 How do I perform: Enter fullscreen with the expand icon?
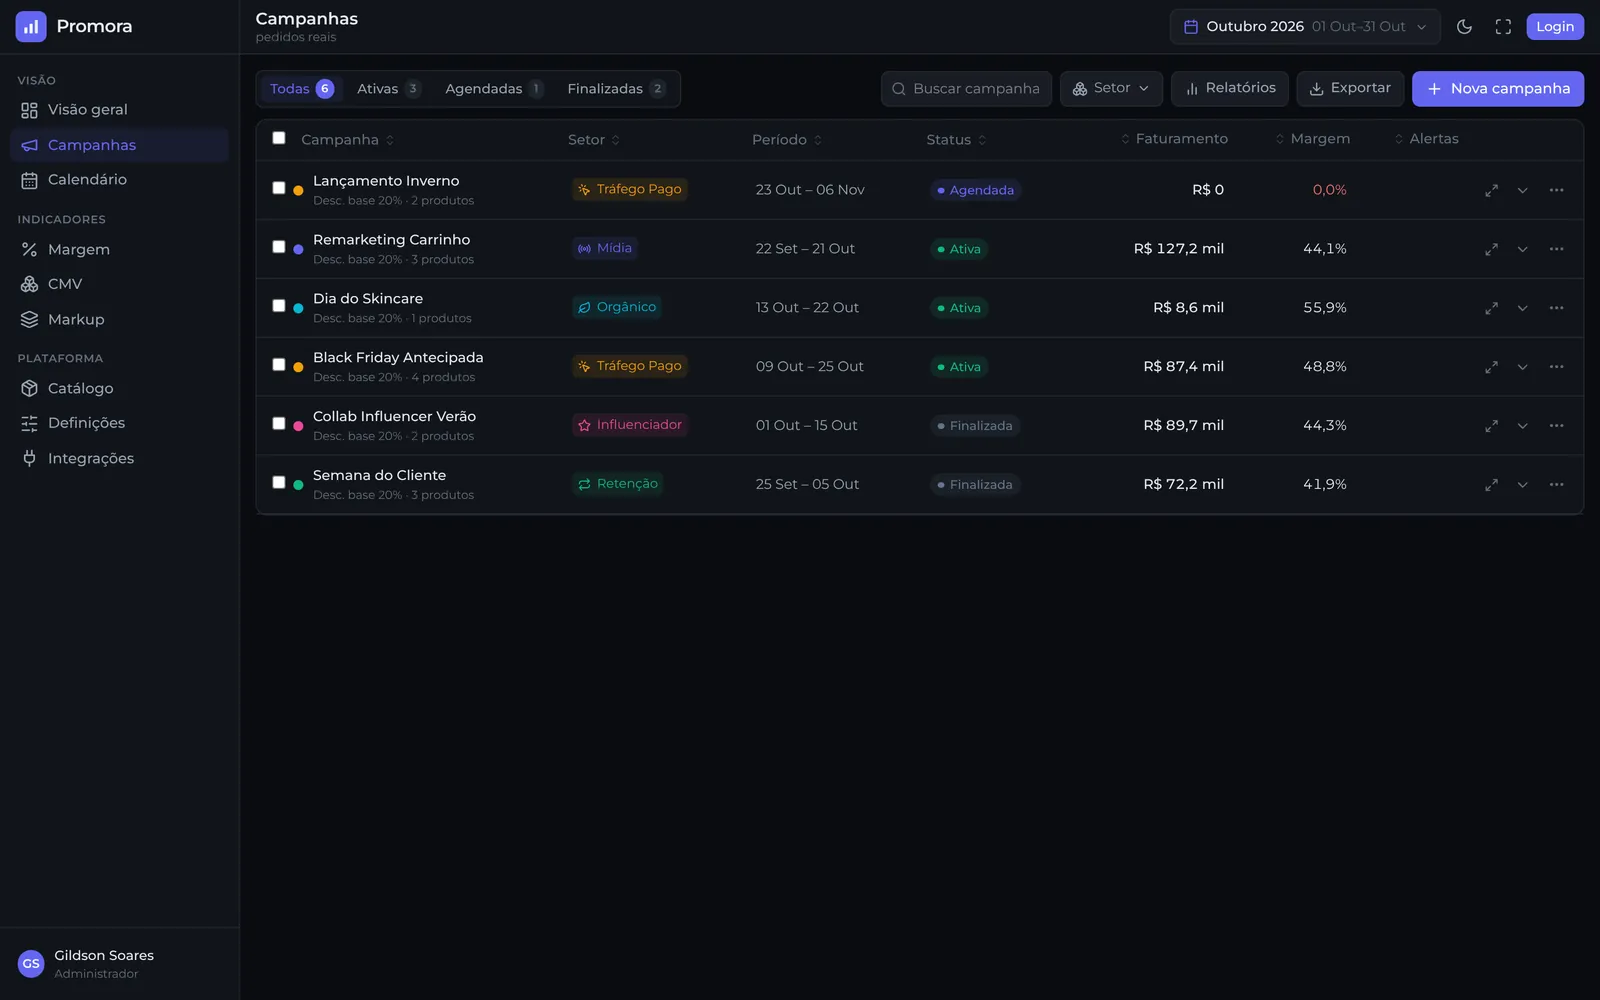1503,27
